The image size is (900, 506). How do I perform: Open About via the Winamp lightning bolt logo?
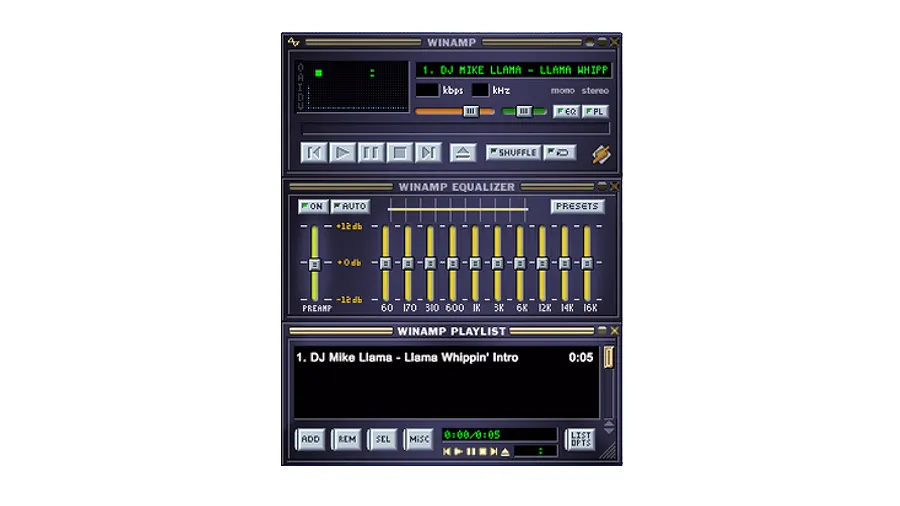pyautogui.click(x=601, y=154)
